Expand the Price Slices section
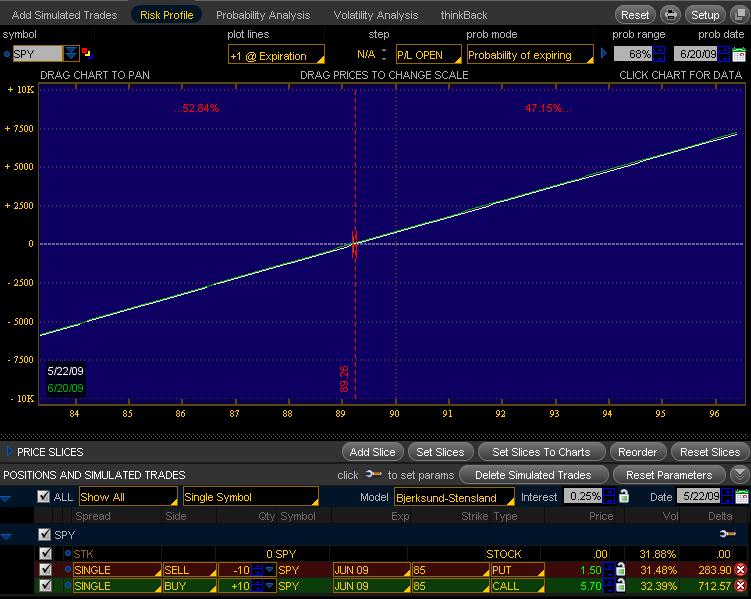Image resolution: width=751 pixels, height=599 pixels. 10,452
